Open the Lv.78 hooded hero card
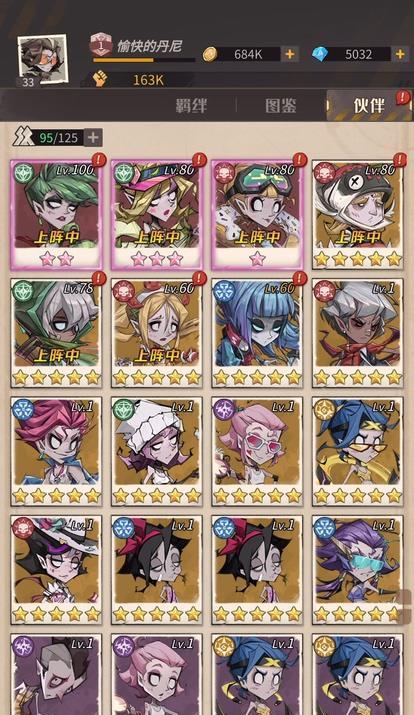Image resolution: width=414 pixels, height=715 pixels. [57, 333]
